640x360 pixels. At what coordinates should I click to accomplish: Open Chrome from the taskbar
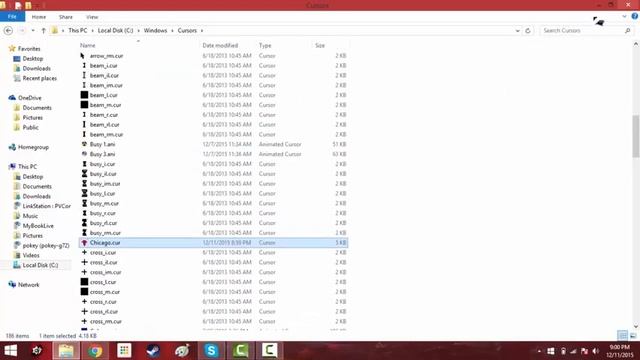[x=95, y=351]
